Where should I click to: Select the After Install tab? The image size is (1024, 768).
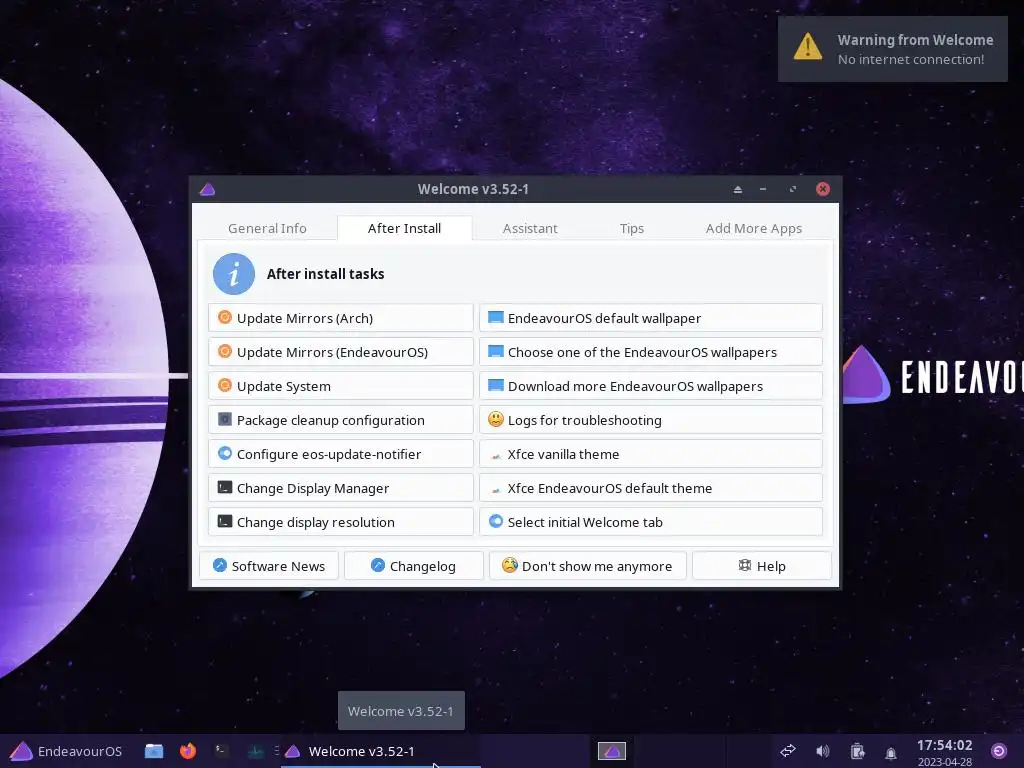click(404, 228)
